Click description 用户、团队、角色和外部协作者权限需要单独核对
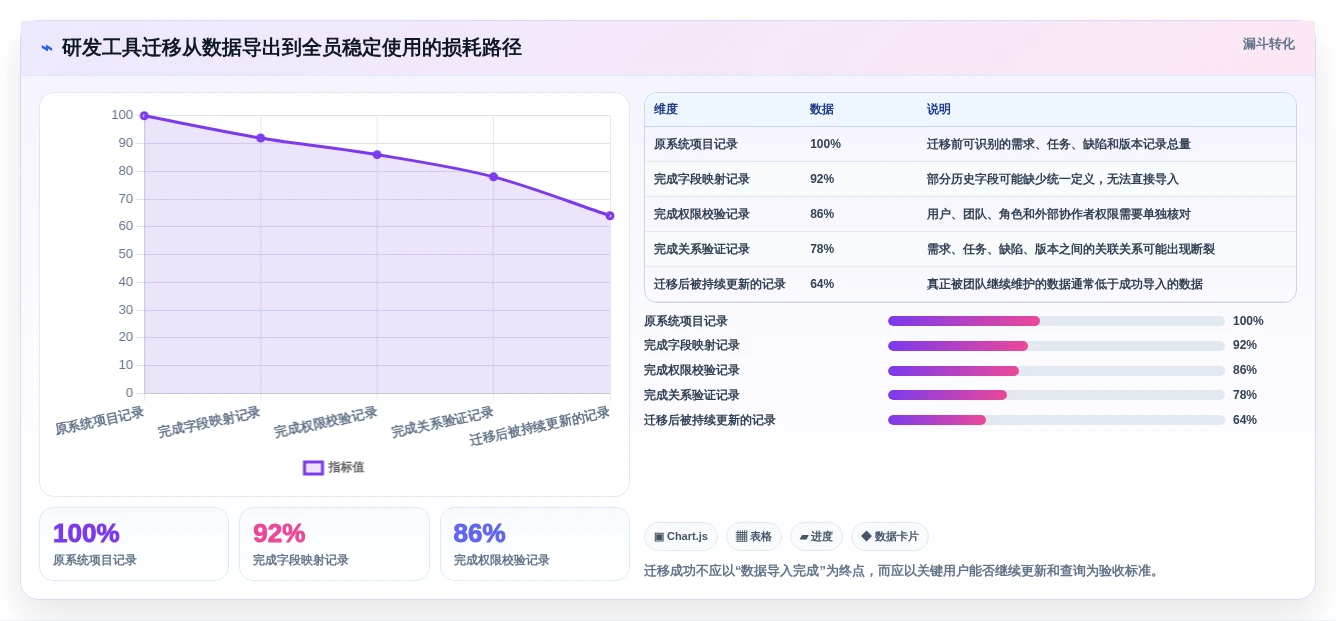This screenshot has width=1336, height=621. 1059,214
